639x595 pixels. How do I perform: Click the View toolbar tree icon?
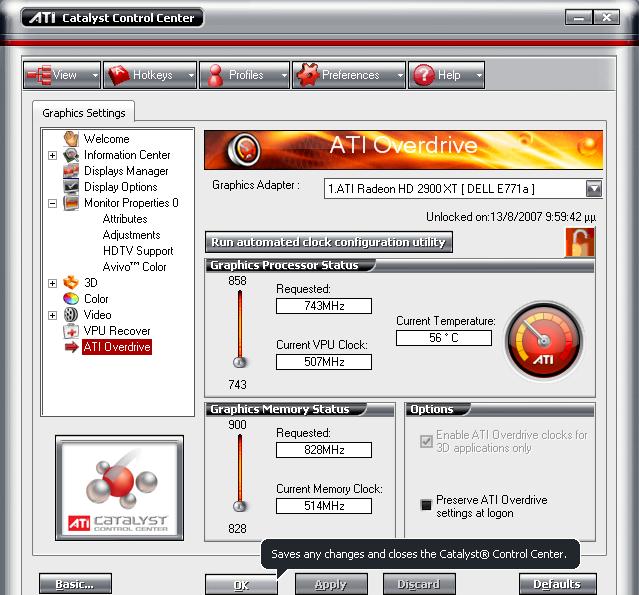39,75
